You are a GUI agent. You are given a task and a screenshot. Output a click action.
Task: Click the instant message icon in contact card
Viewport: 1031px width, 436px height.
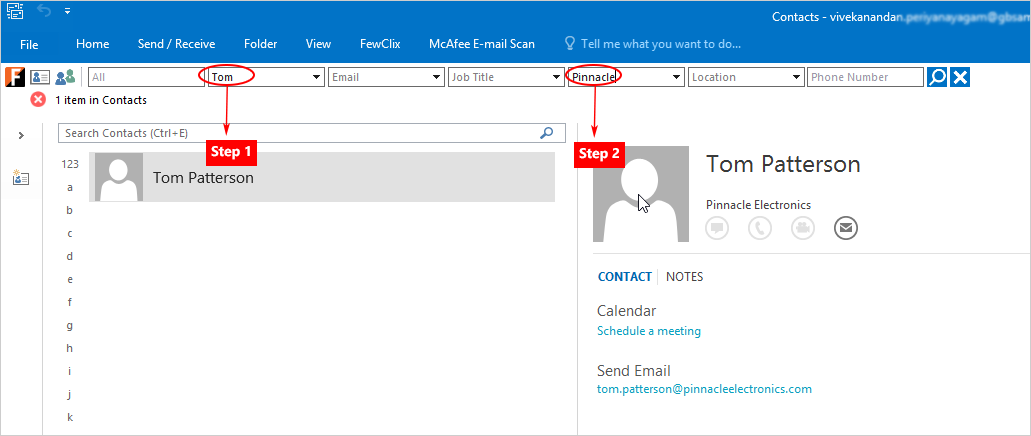717,228
